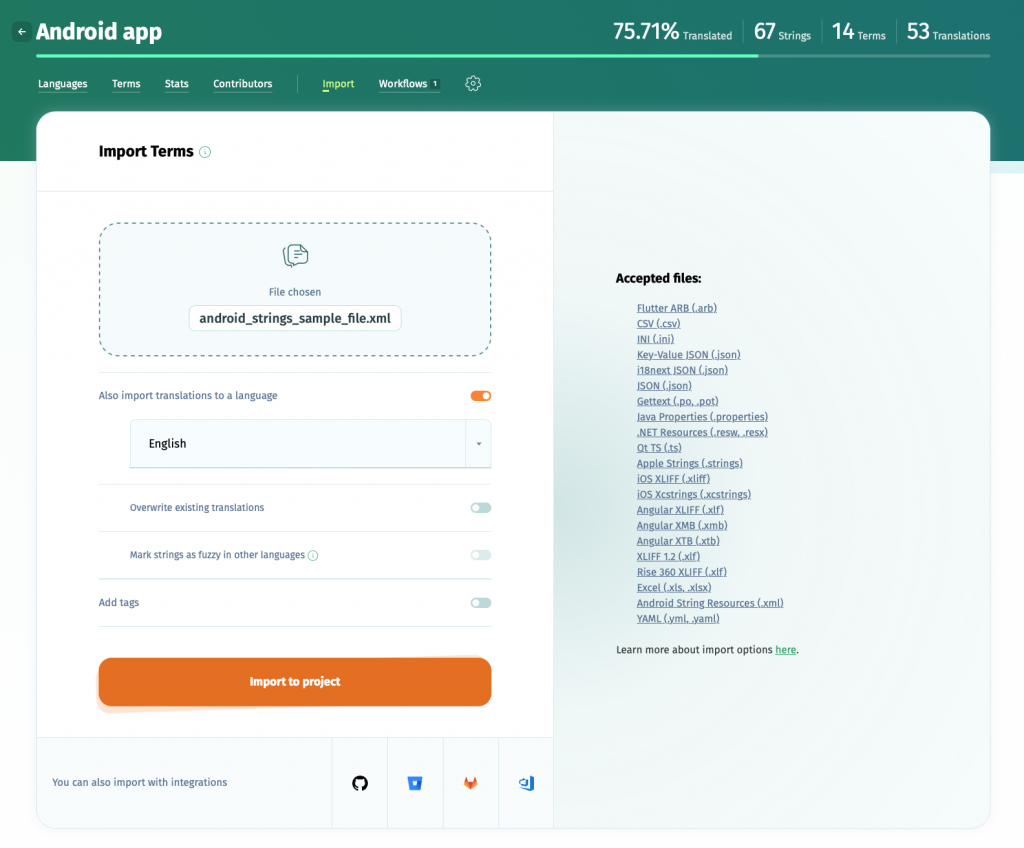Screen dimensions: 1024x848
Task: Switch to the Languages tab
Action: 63,84
